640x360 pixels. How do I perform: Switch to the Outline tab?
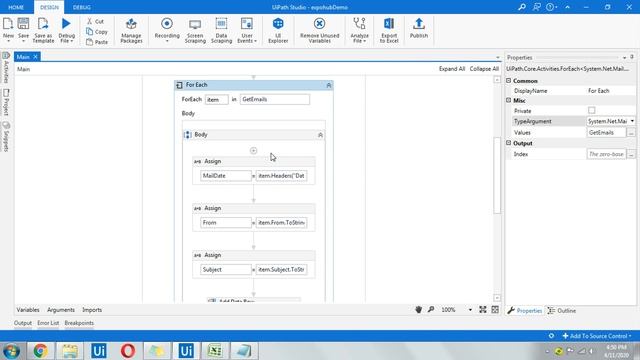[x=562, y=311]
